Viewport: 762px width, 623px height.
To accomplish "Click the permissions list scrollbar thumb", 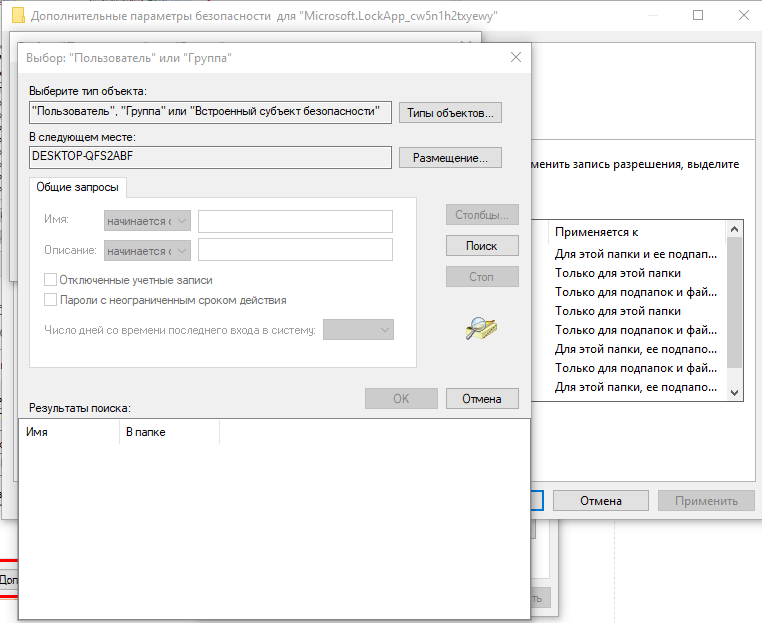I will click(734, 302).
